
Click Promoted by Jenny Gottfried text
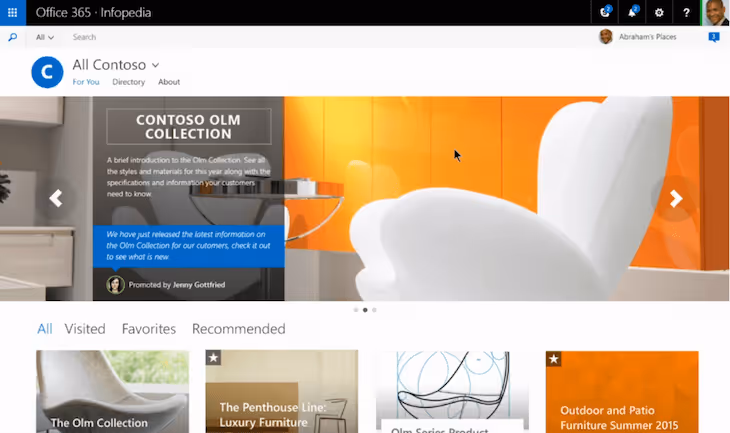[x=177, y=284]
